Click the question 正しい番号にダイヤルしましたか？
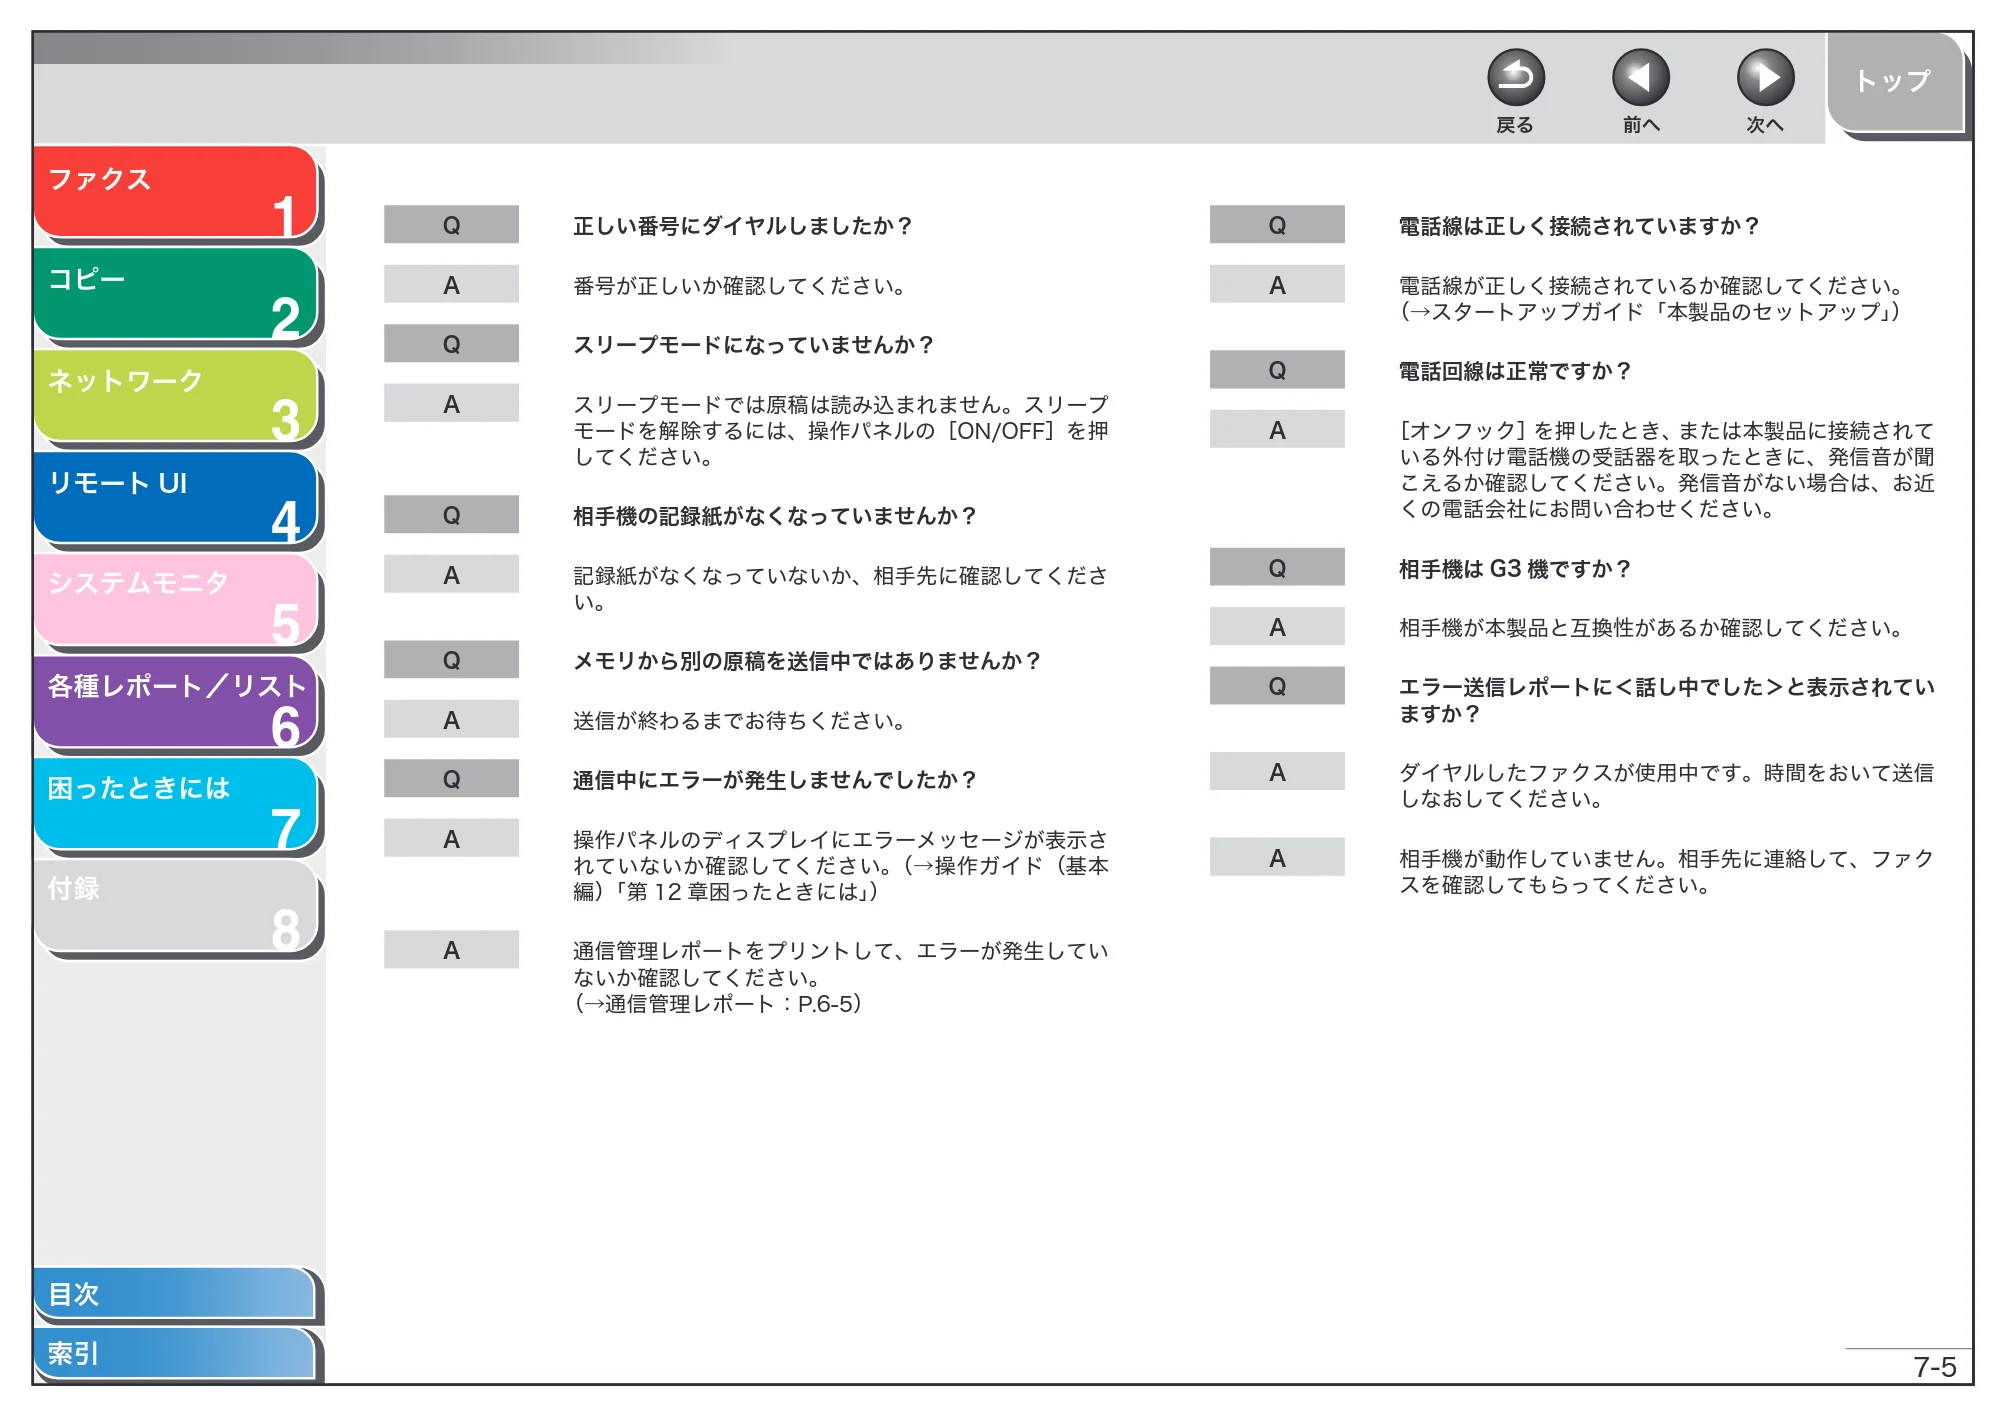Screen dimensions: 2000x1415 tap(743, 226)
